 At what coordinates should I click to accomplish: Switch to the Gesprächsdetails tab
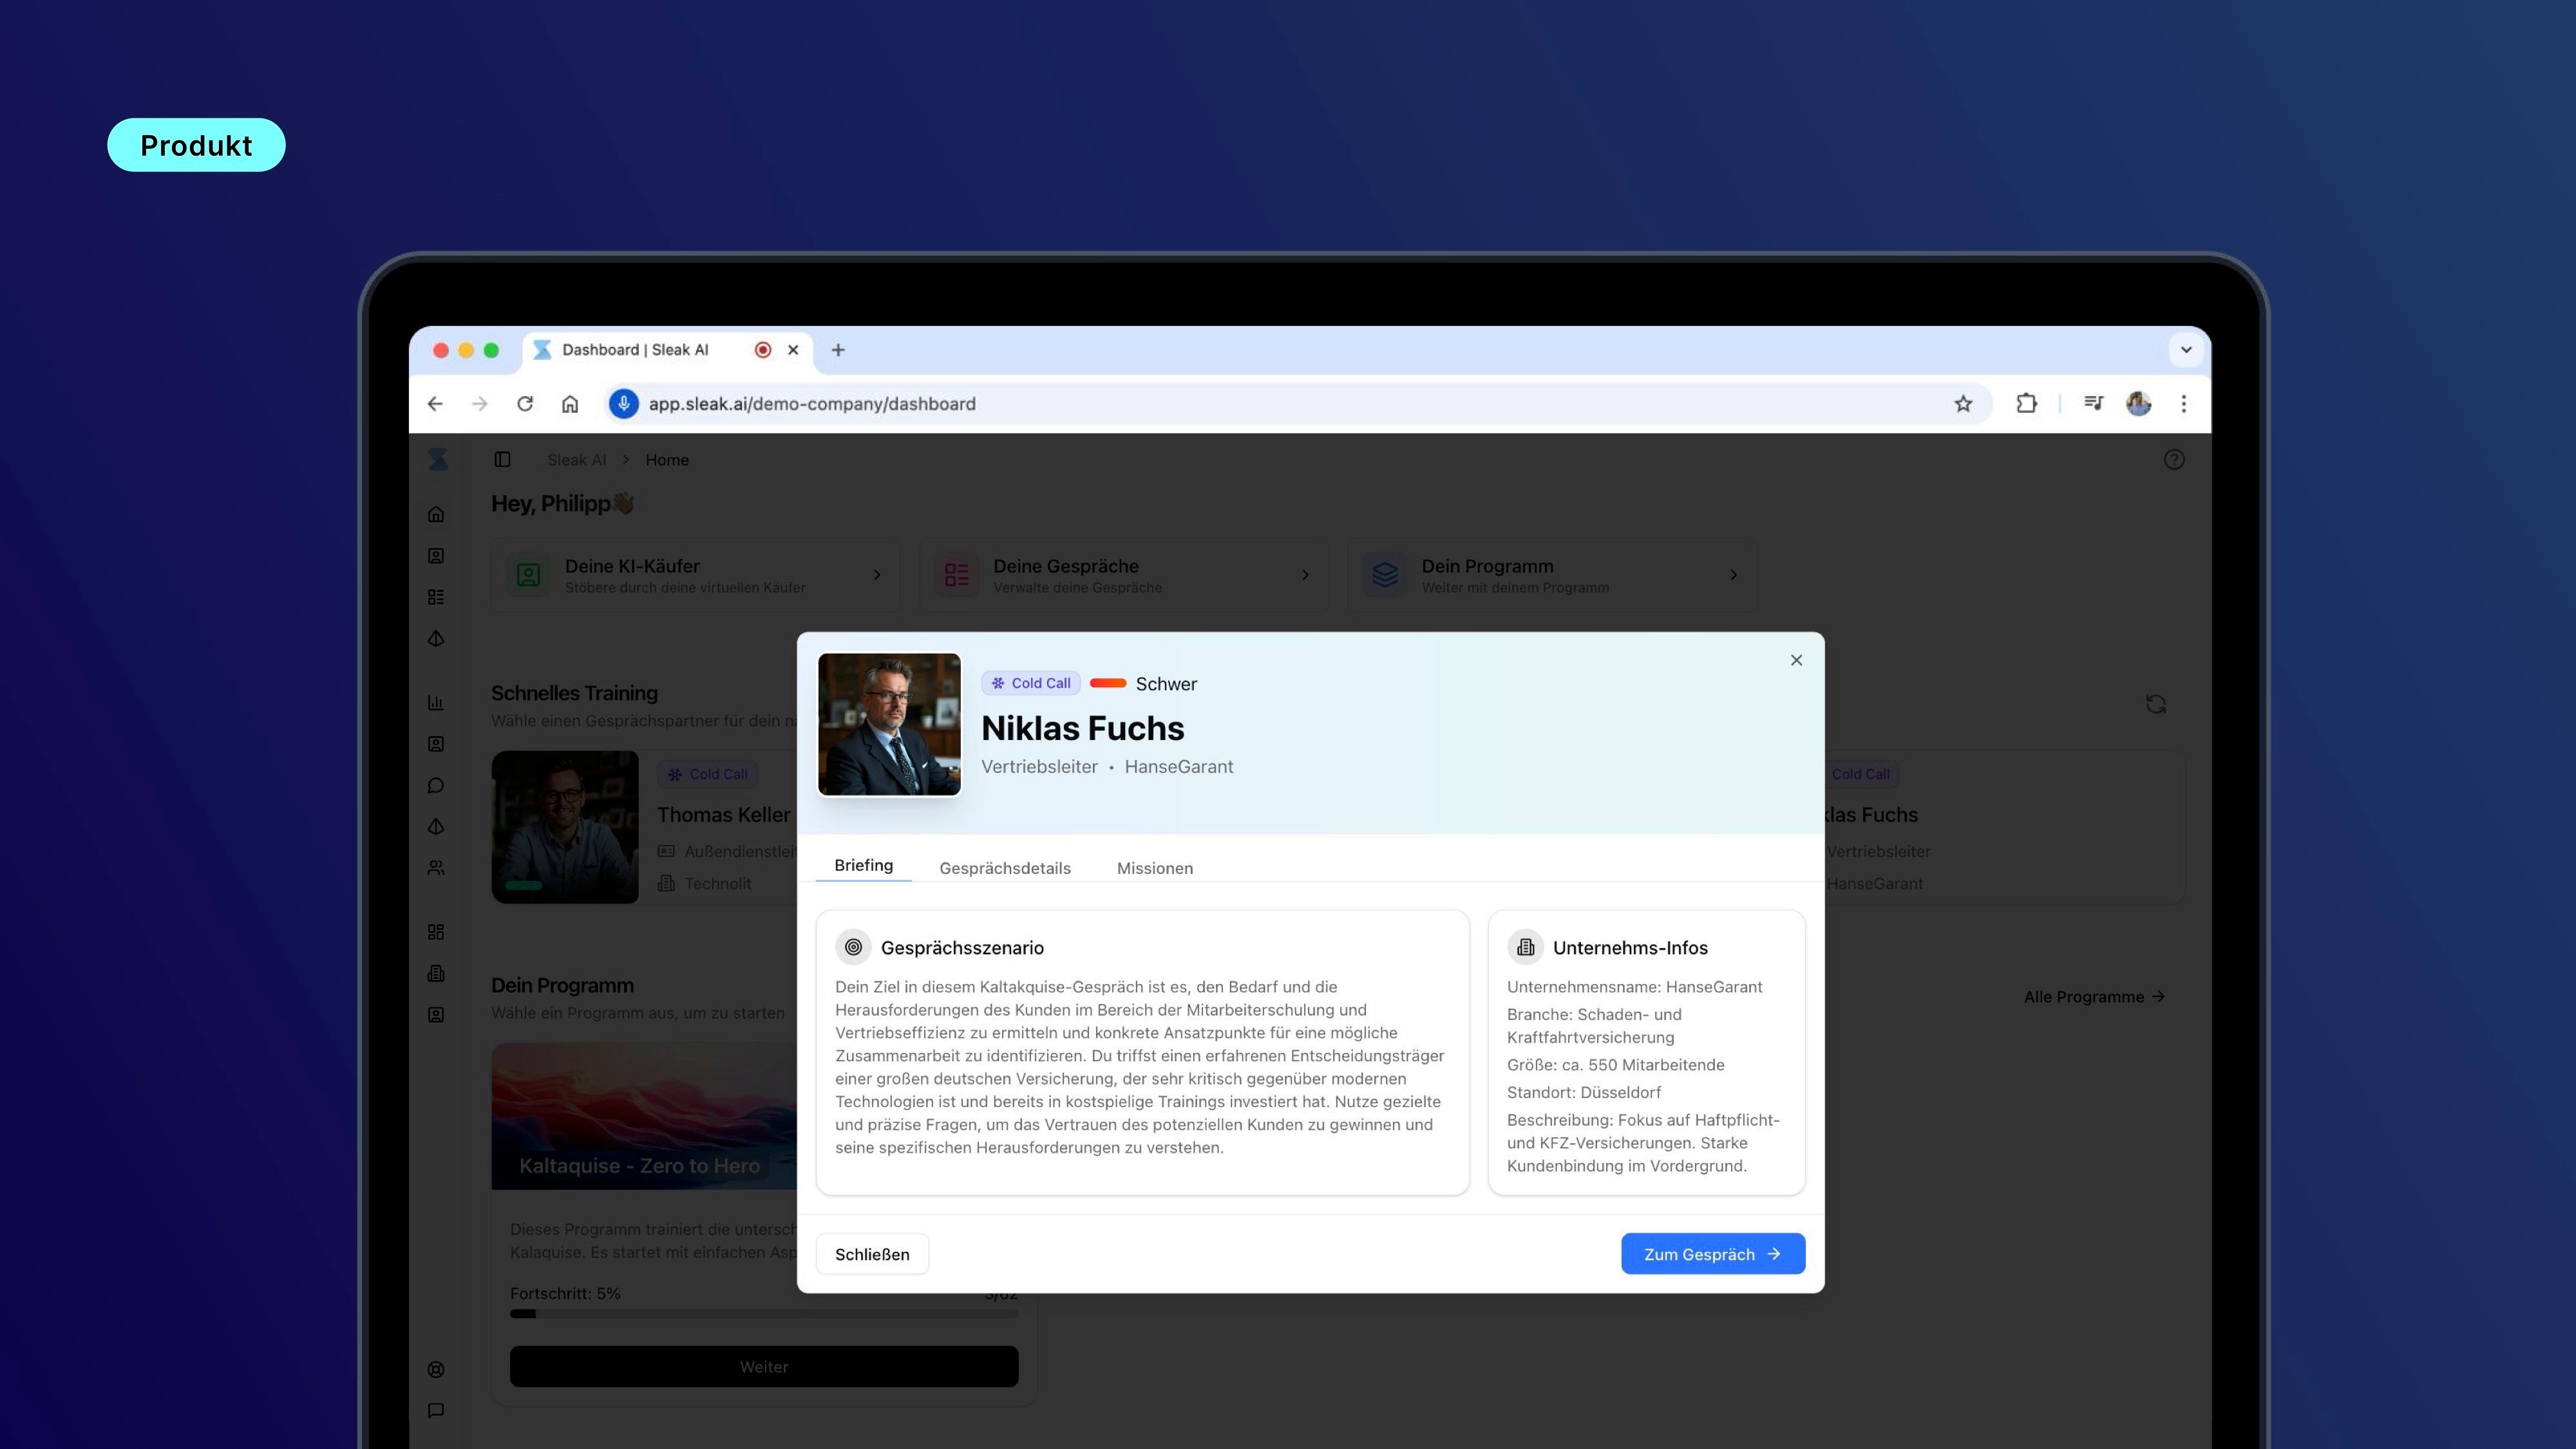1004,868
